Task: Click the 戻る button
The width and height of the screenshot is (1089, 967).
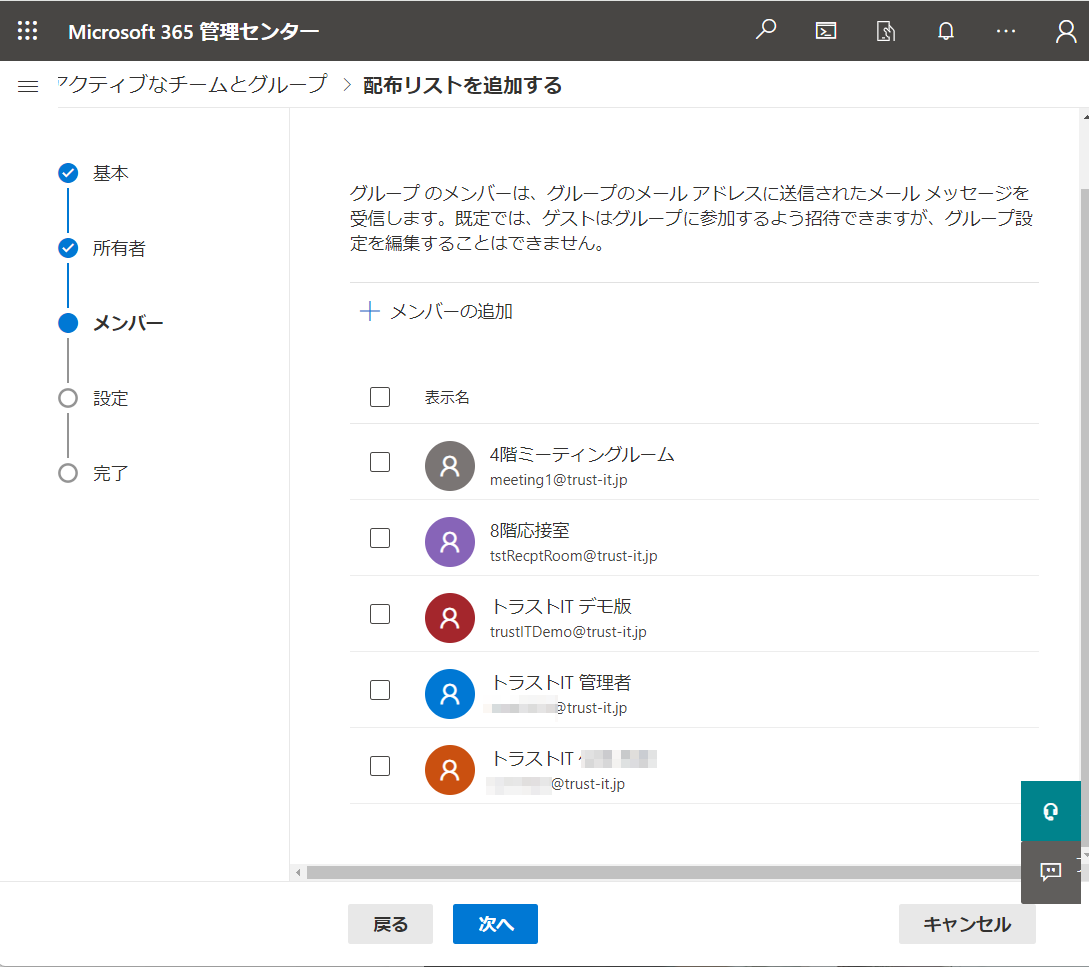Action: click(390, 924)
